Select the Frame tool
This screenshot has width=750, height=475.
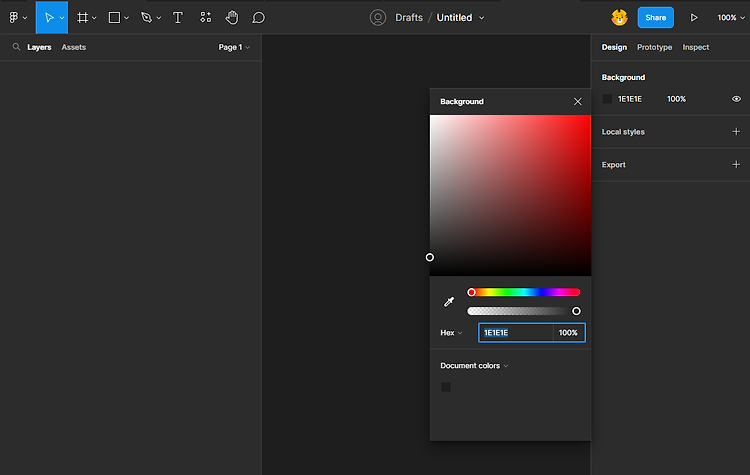pyautogui.click(x=82, y=18)
